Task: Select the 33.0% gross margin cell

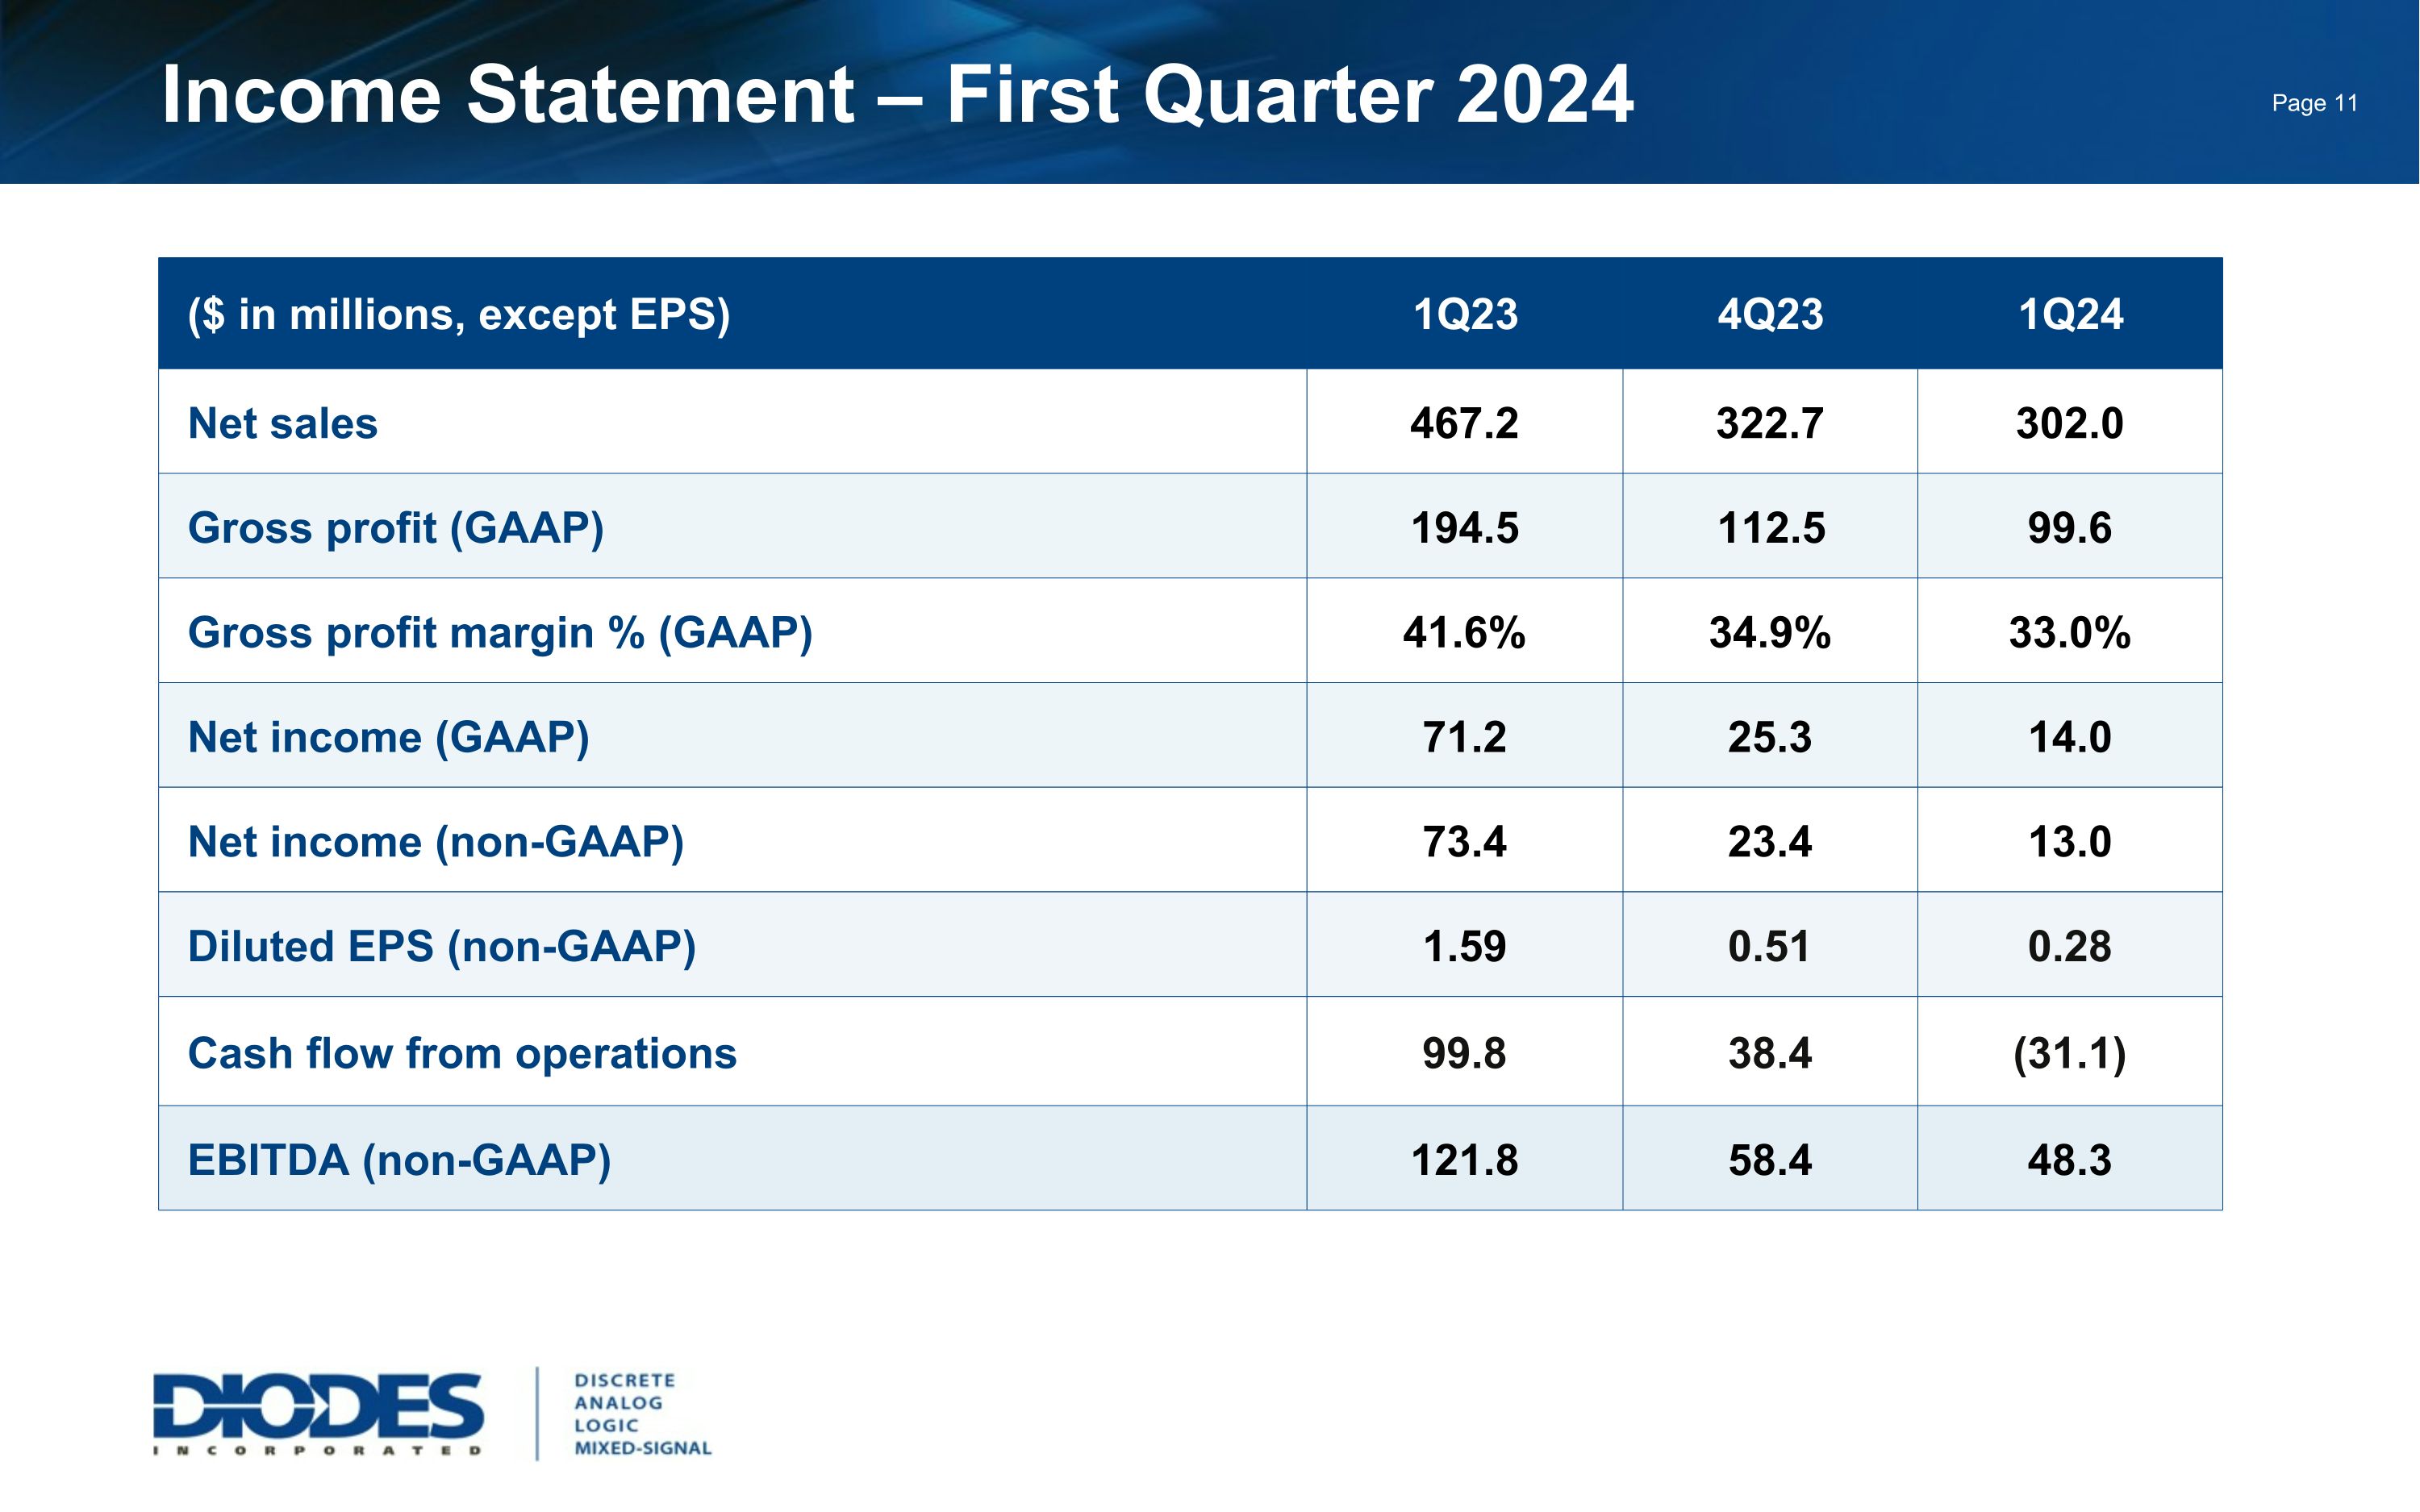Action: pos(2069,633)
